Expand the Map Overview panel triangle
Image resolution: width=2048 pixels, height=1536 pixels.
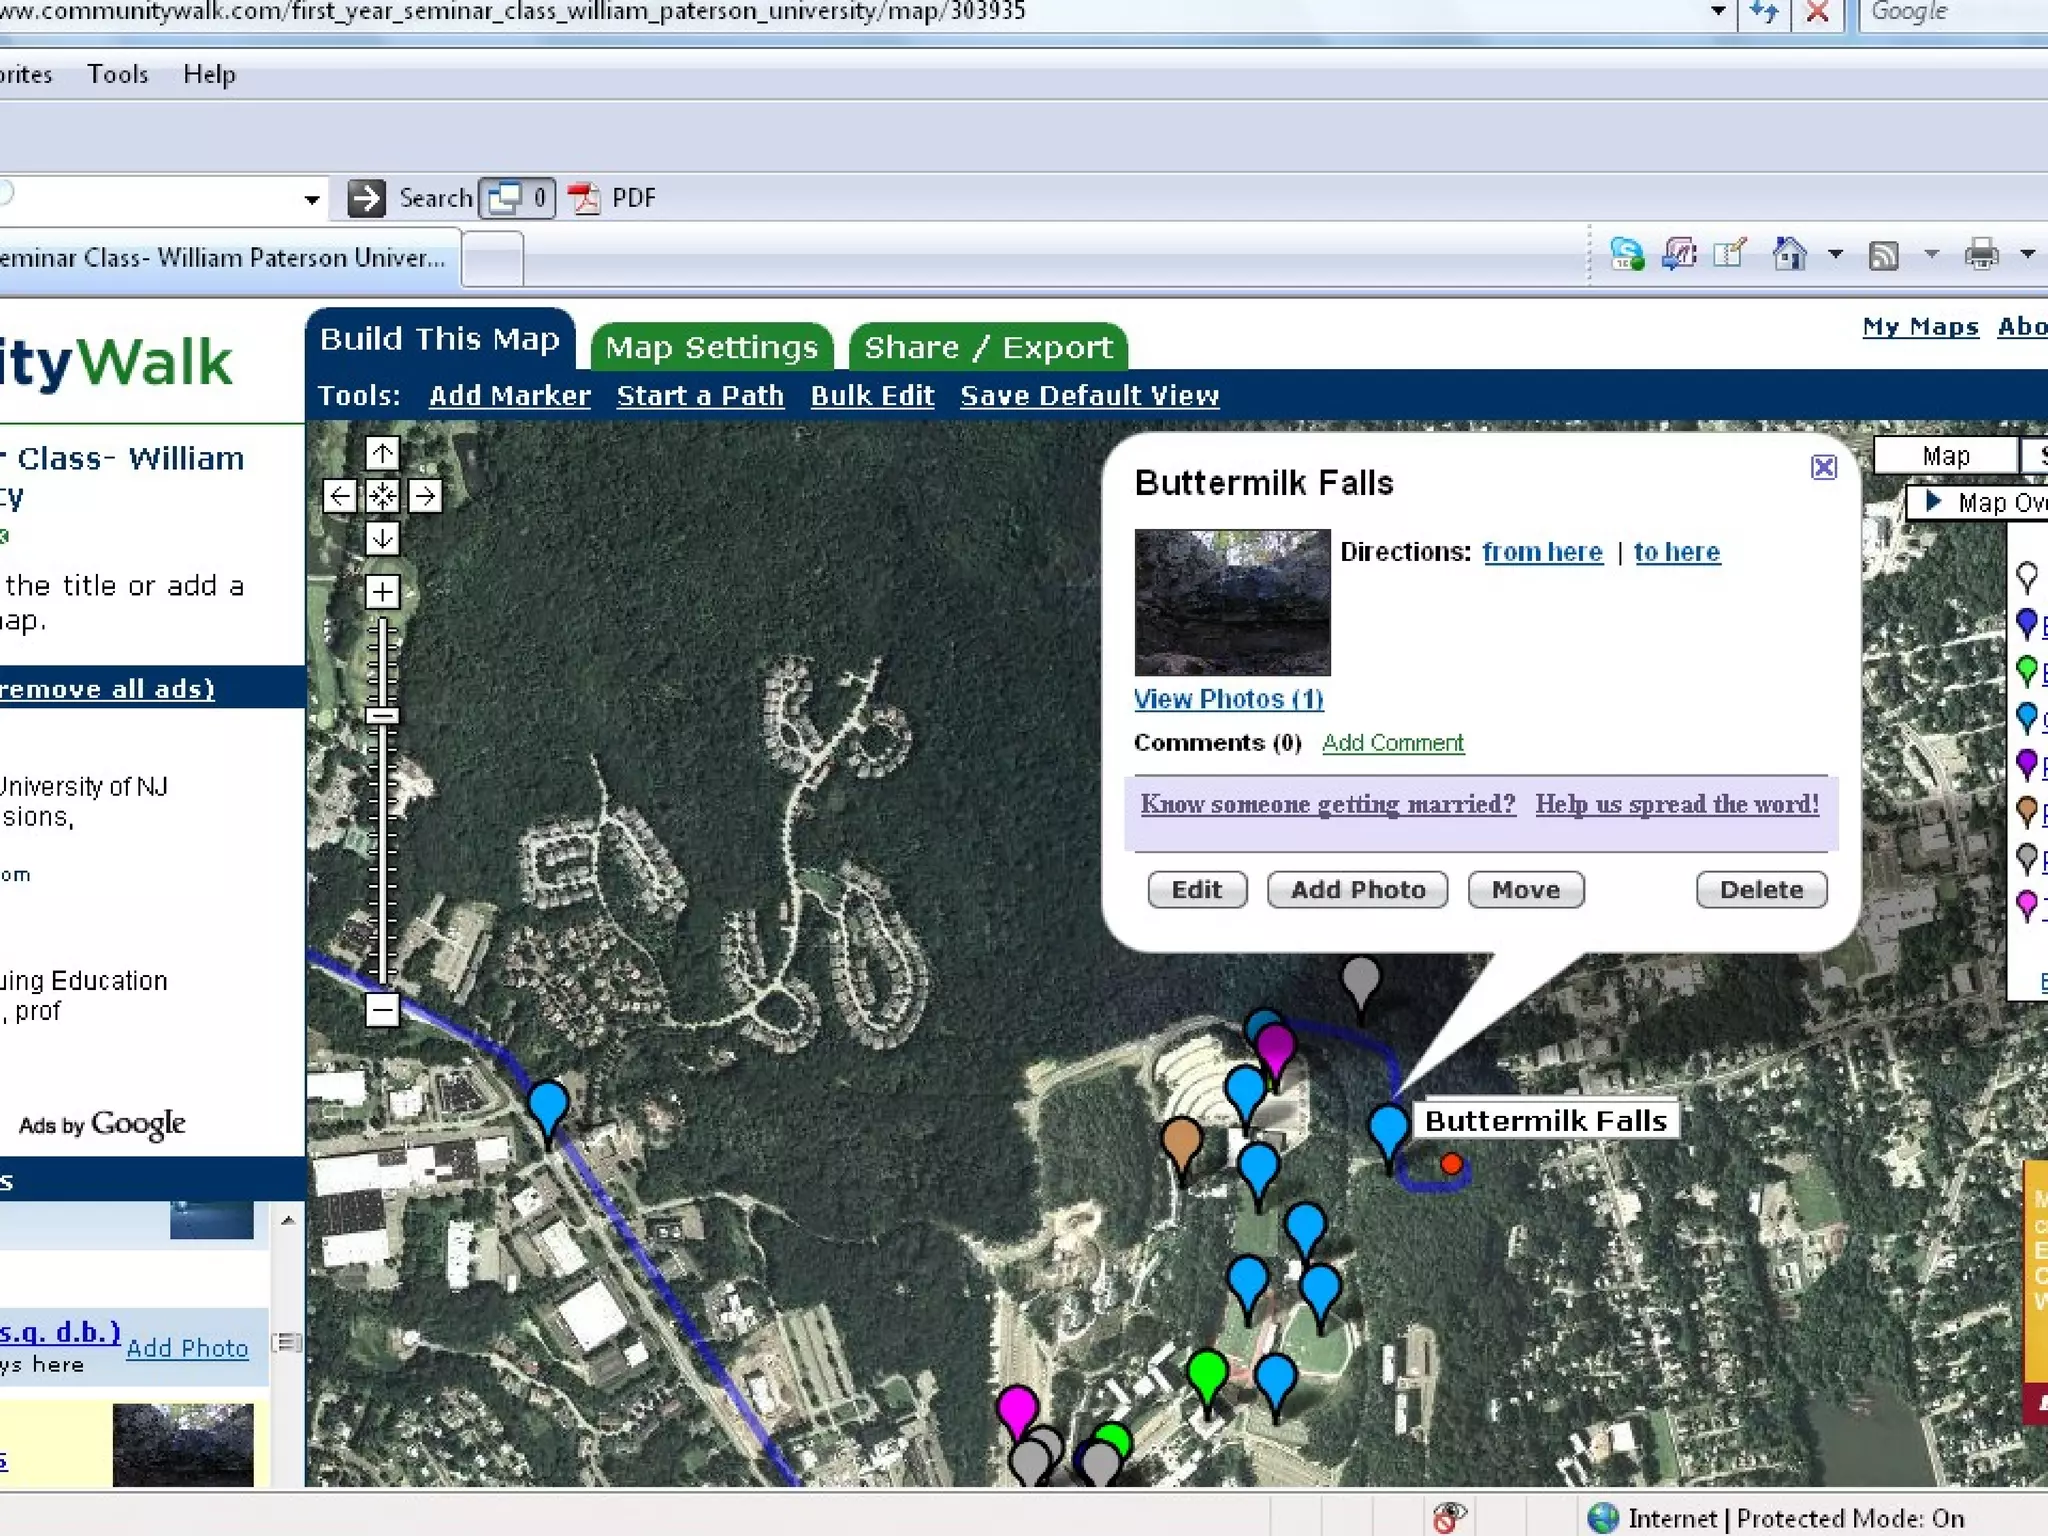[1933, 502]
